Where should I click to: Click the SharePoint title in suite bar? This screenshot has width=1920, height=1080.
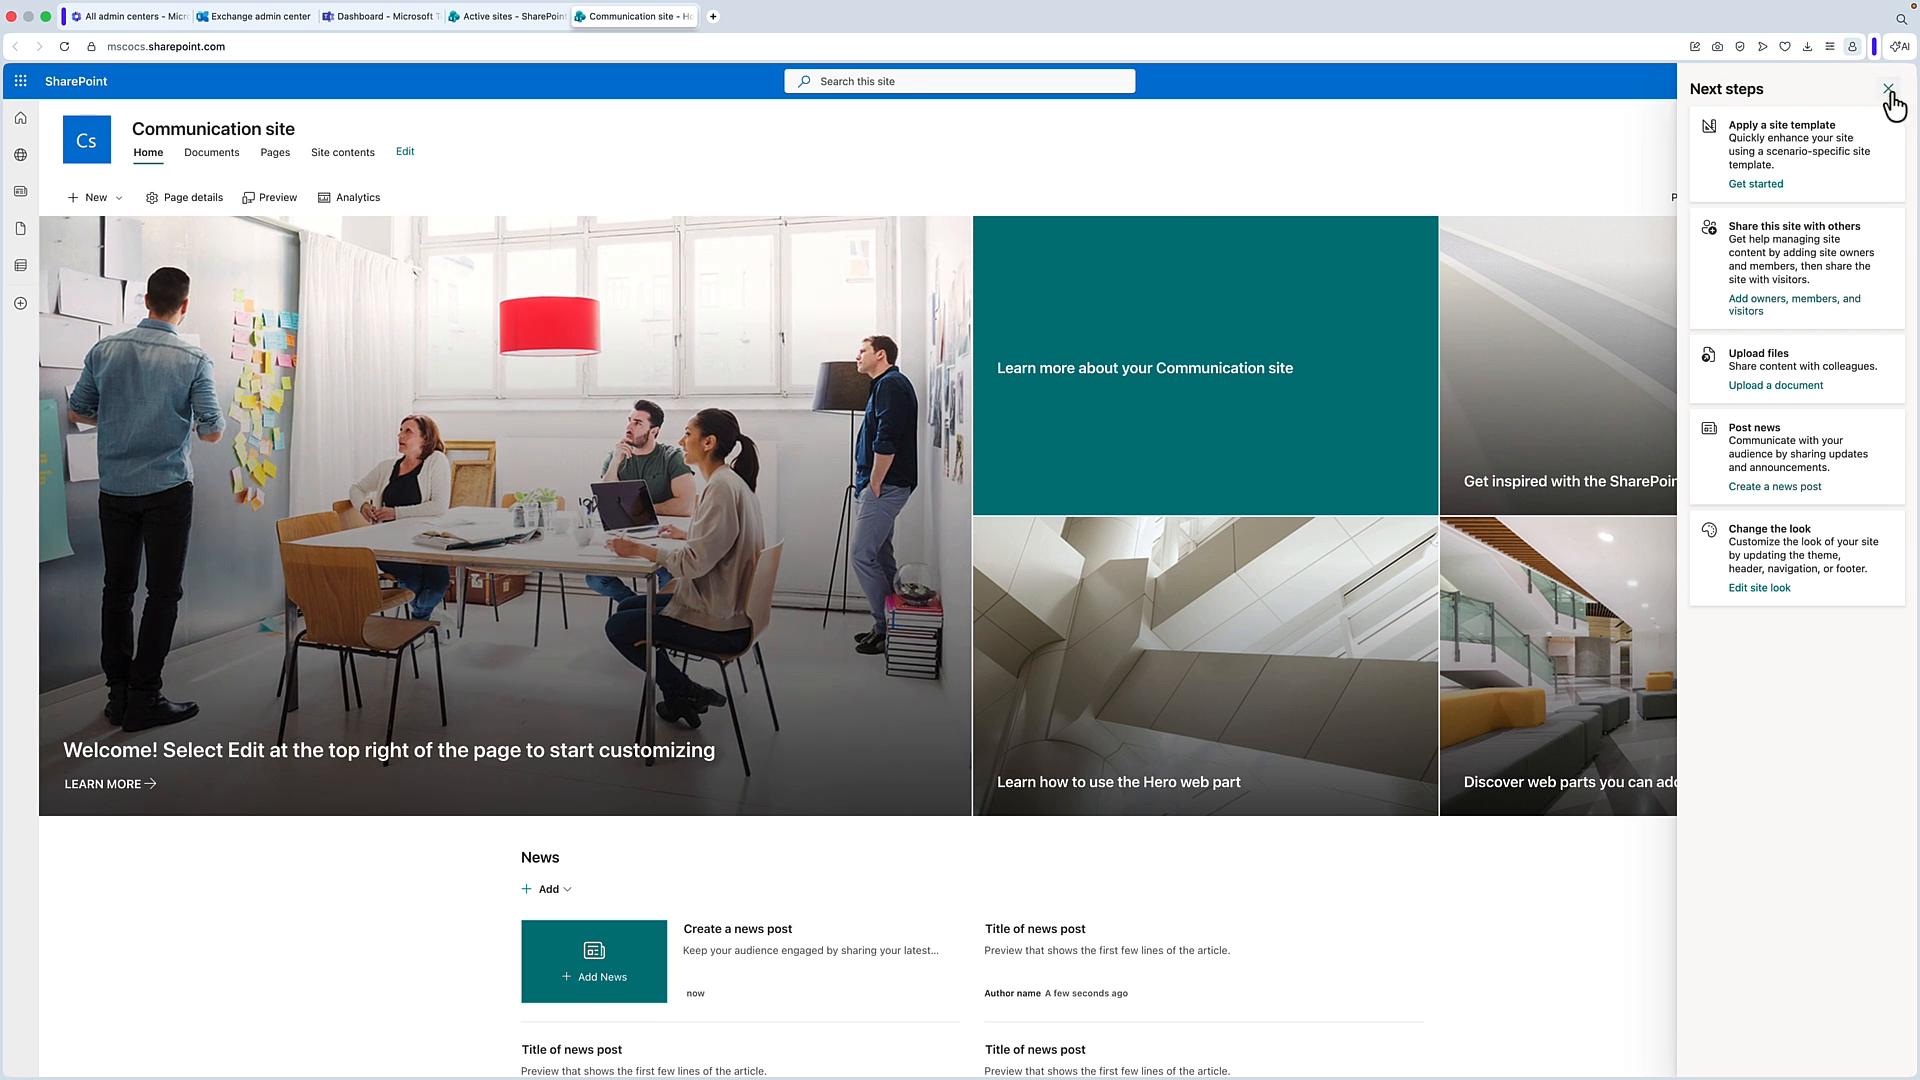point(76,82)
